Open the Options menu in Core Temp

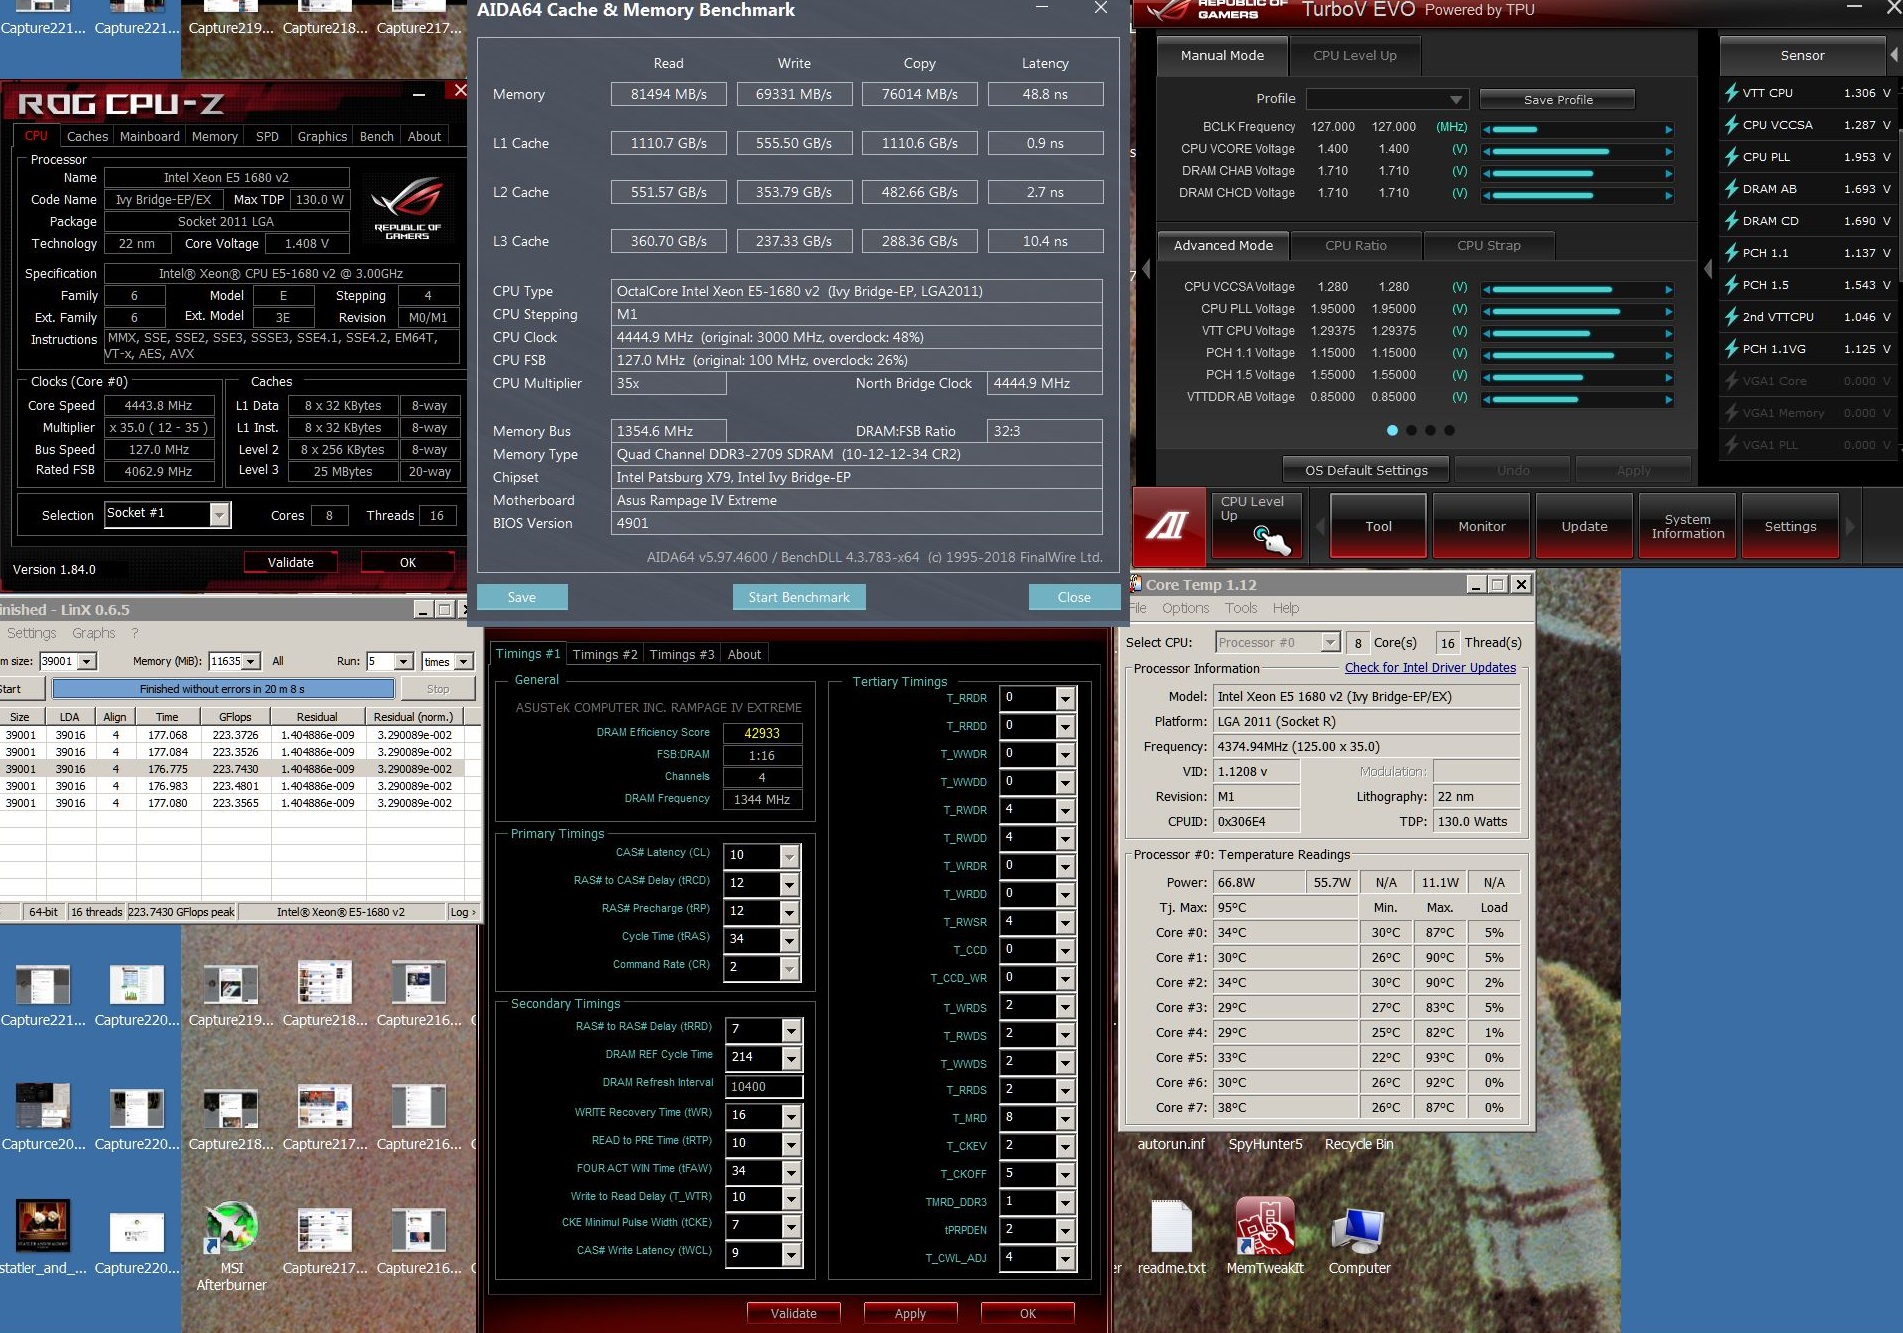(1185, 608)
